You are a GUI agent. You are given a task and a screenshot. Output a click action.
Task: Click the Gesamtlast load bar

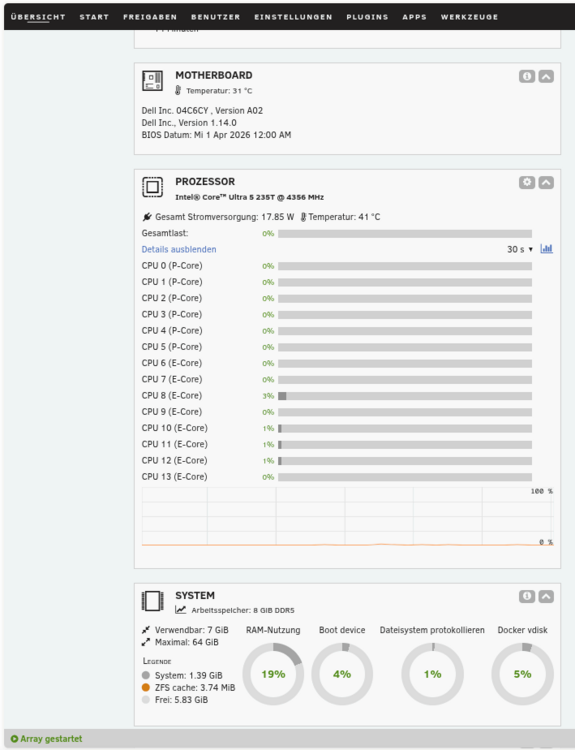click(405, 233)
